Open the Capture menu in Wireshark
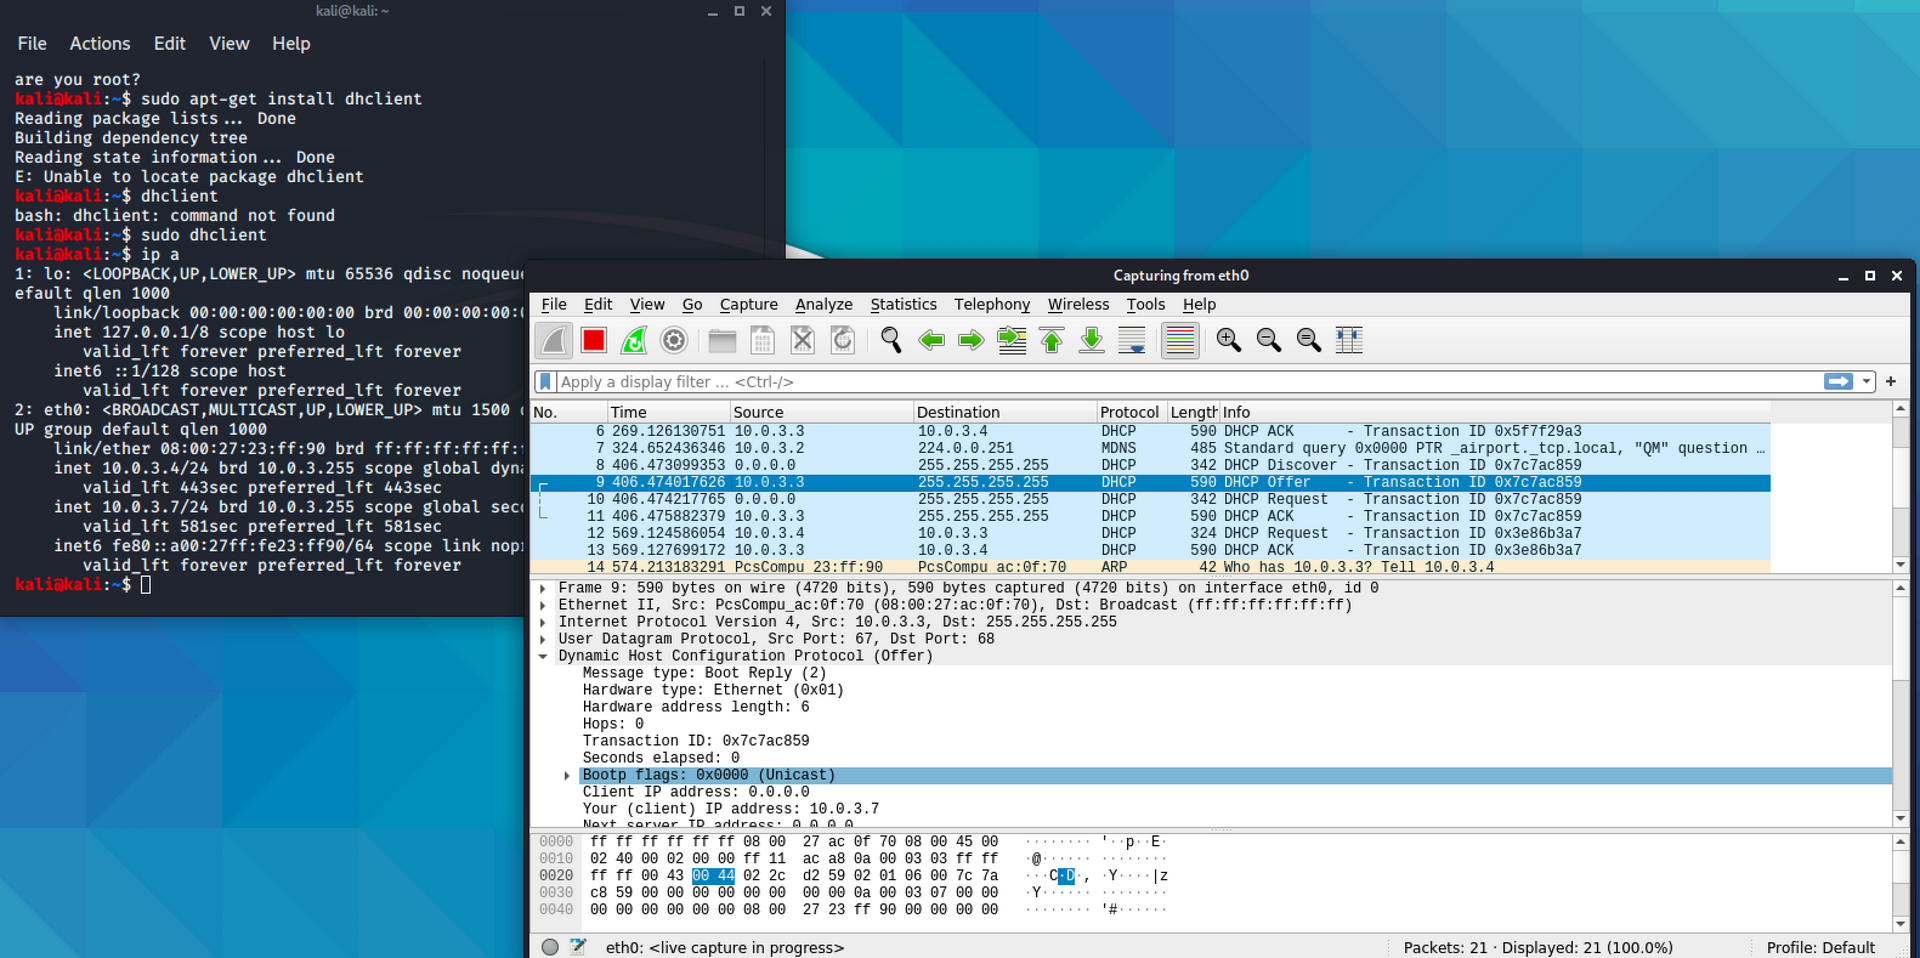Screen dimensions: 1920x958 (x=748, y=304)
